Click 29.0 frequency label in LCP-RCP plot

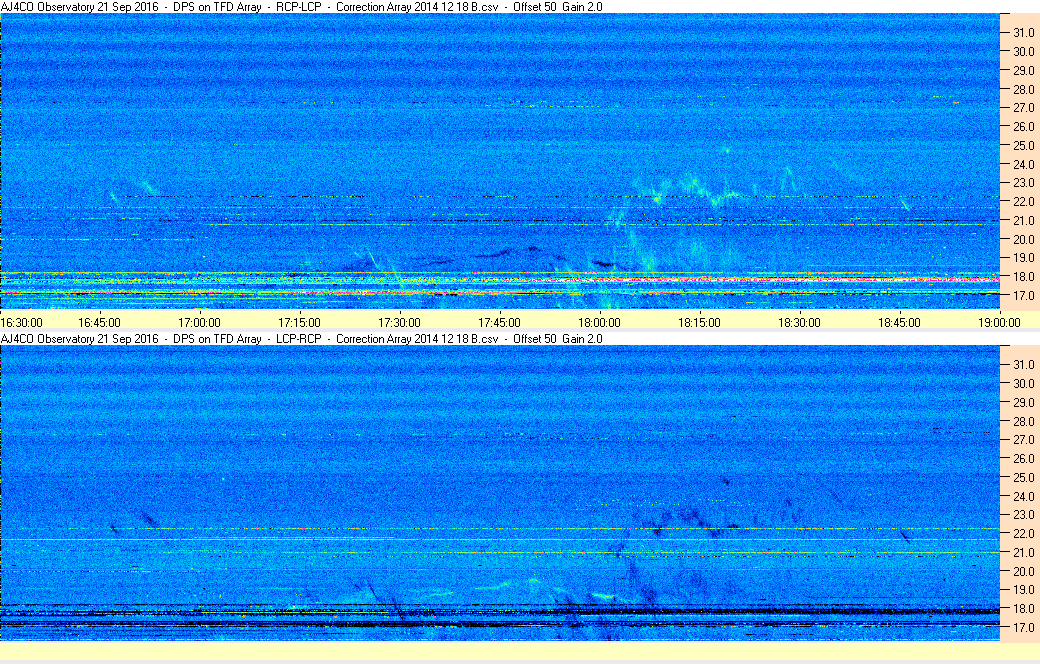tap(1023, 403)
